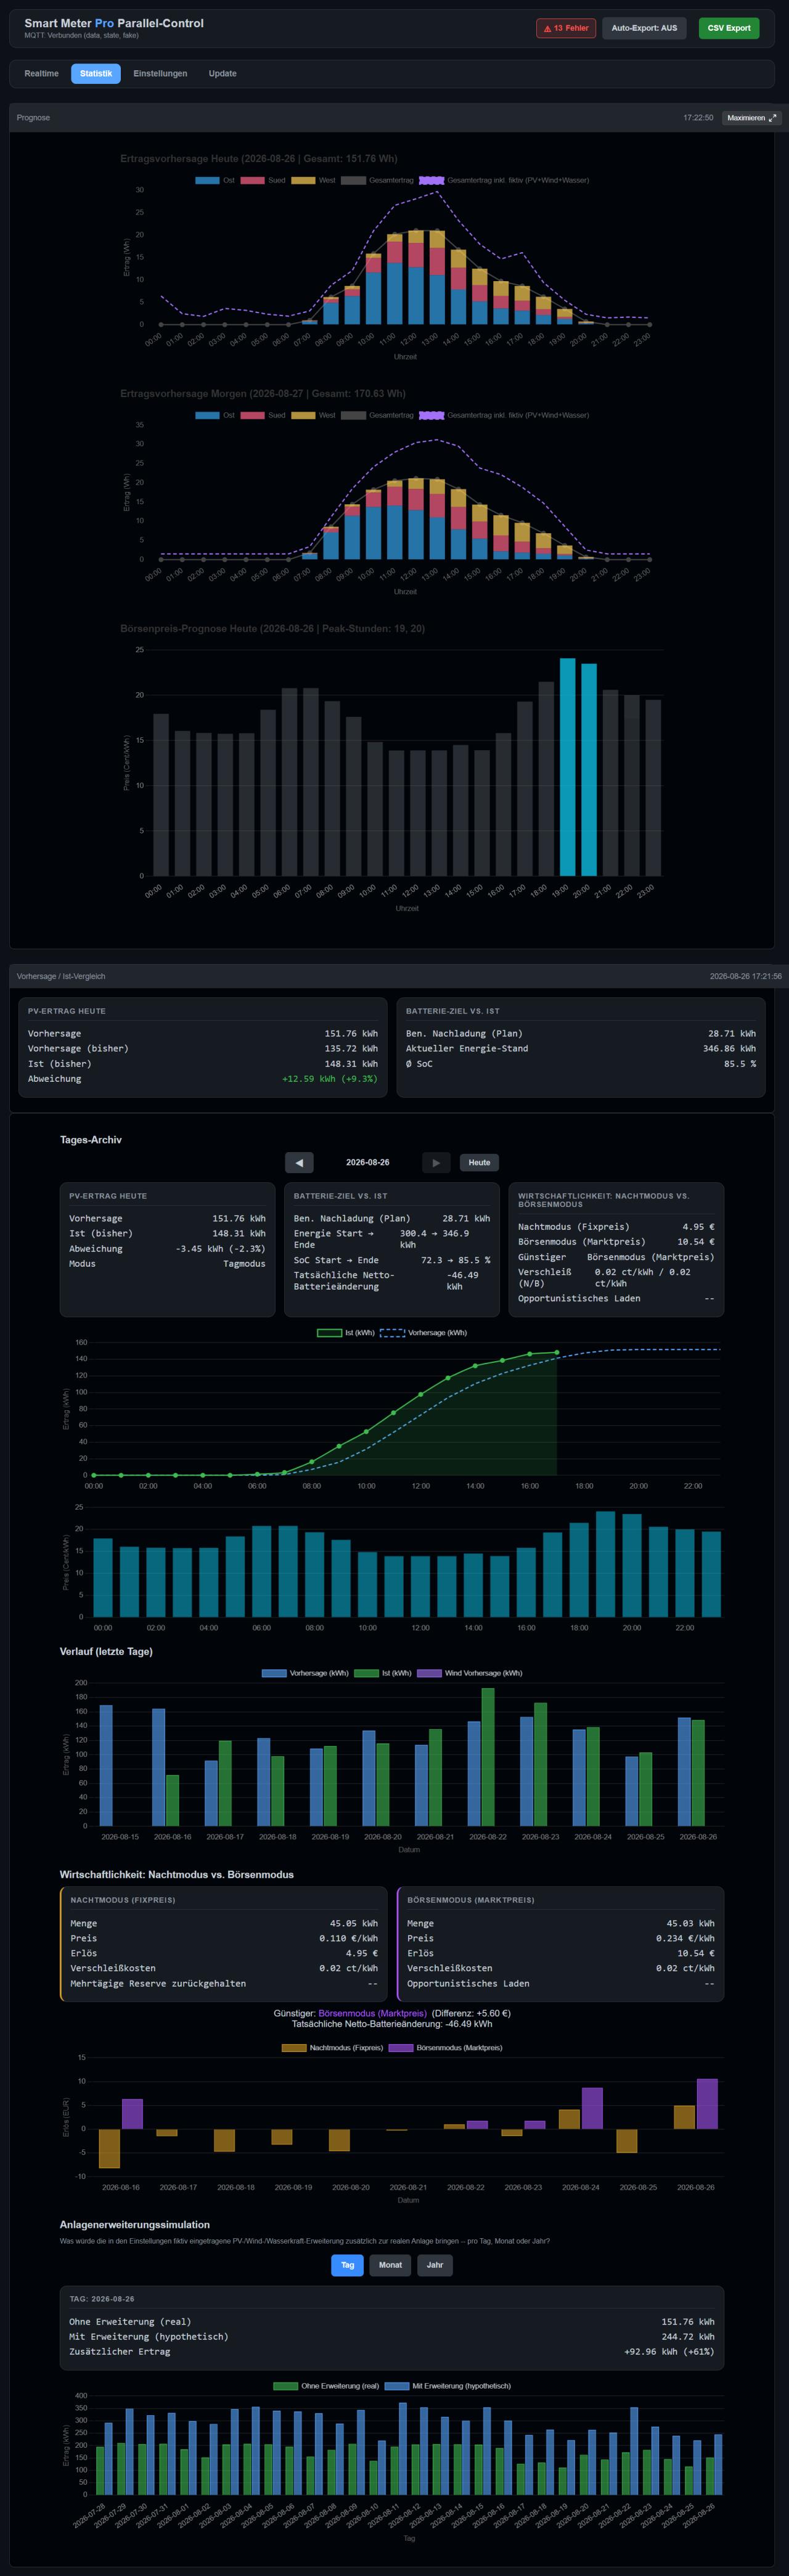Toggle Wind Vorhersage (kWh) legend in Verlauf
Viewport: 789px width, 2576px height.
click(429, 1673)
